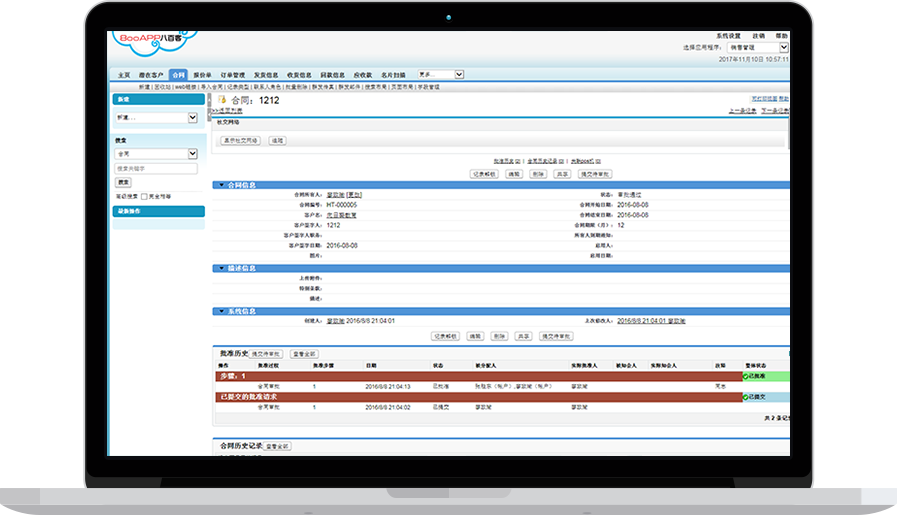Go to 上一条记录
Screen dimensions: 897x515
tap(743, 111)
